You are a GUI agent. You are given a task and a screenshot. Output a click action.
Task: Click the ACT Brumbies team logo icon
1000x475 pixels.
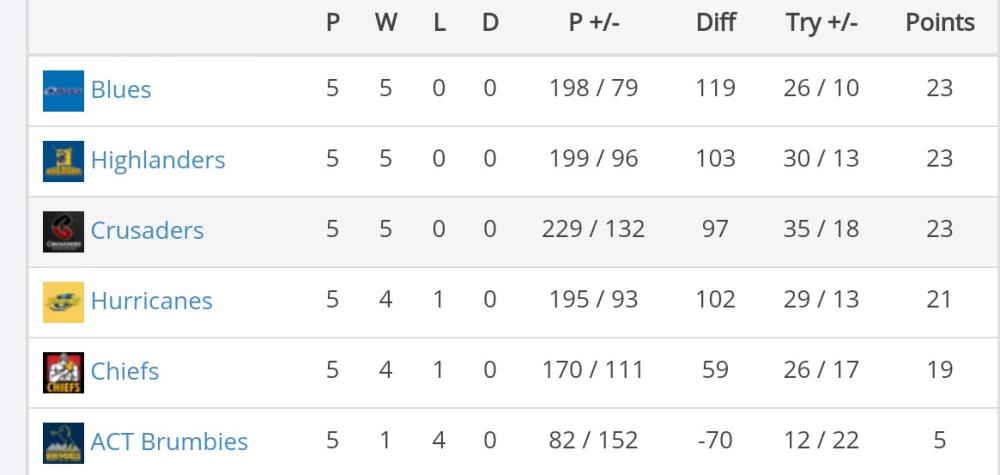point(63,443)
